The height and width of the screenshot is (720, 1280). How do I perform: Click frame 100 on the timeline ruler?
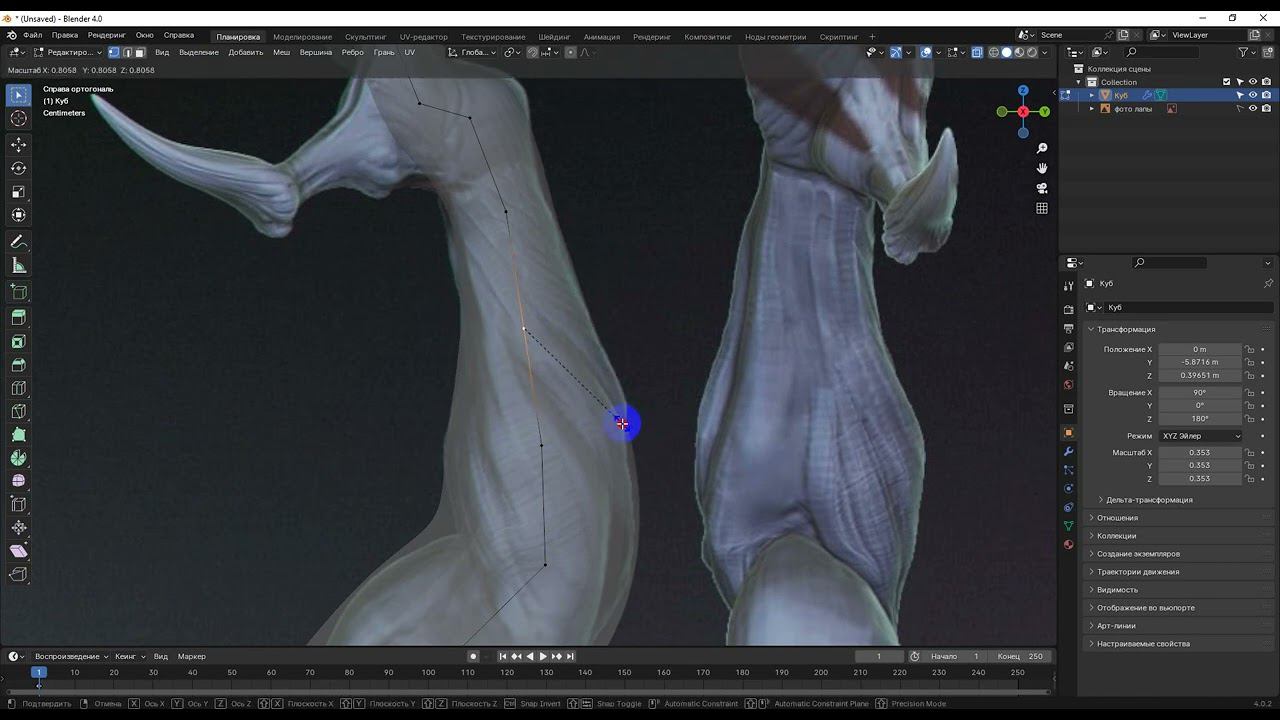click(428, 672)
